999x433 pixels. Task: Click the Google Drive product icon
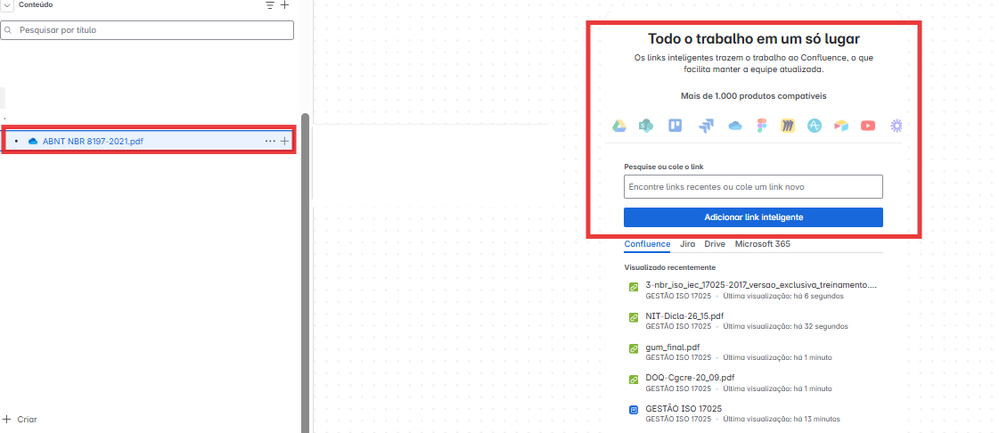(x=619, y=126)
